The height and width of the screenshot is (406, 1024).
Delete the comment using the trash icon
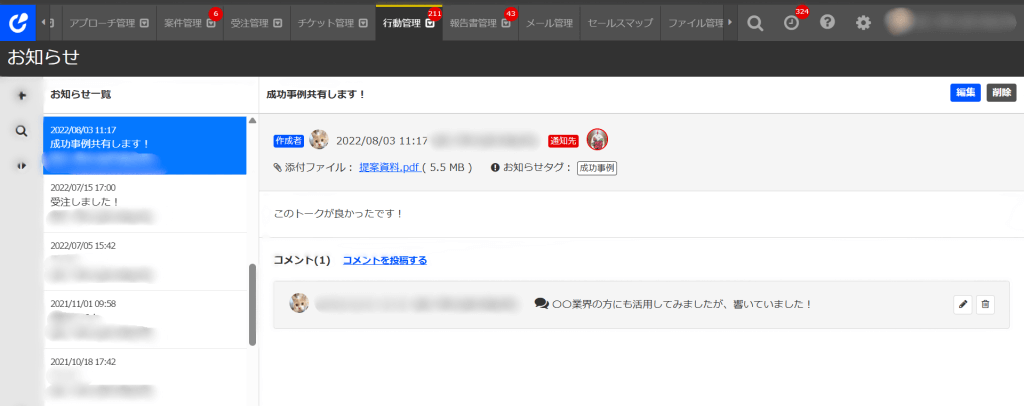[x=985, y=304]
